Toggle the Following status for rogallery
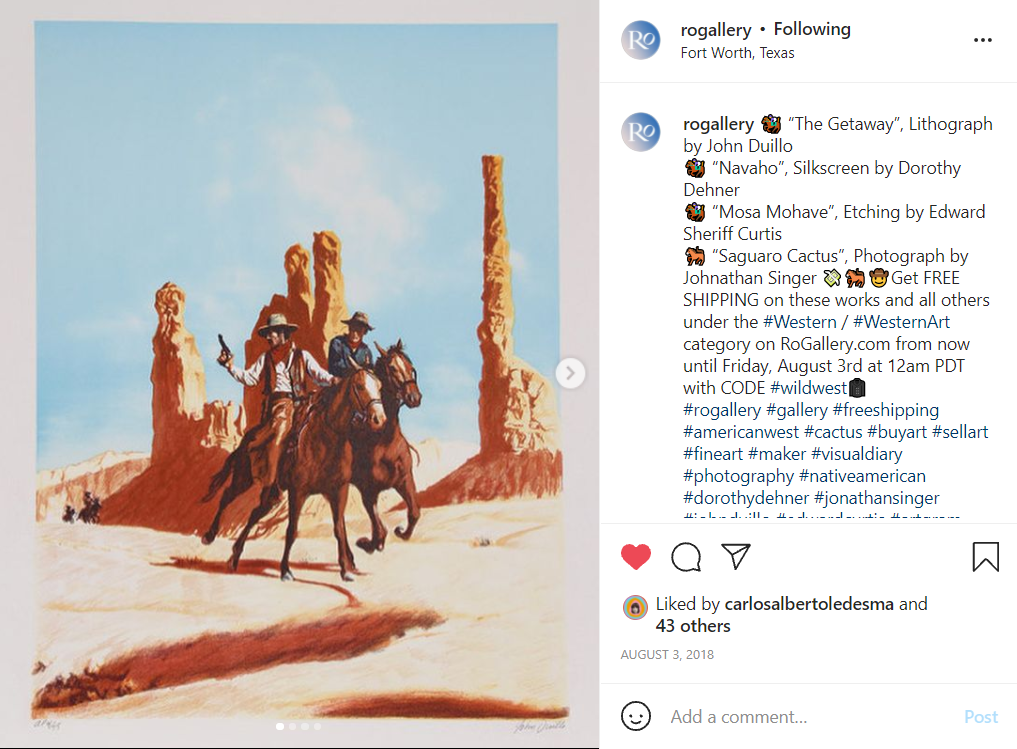Viewport: 1017px width, 749px height. [812, 29]
